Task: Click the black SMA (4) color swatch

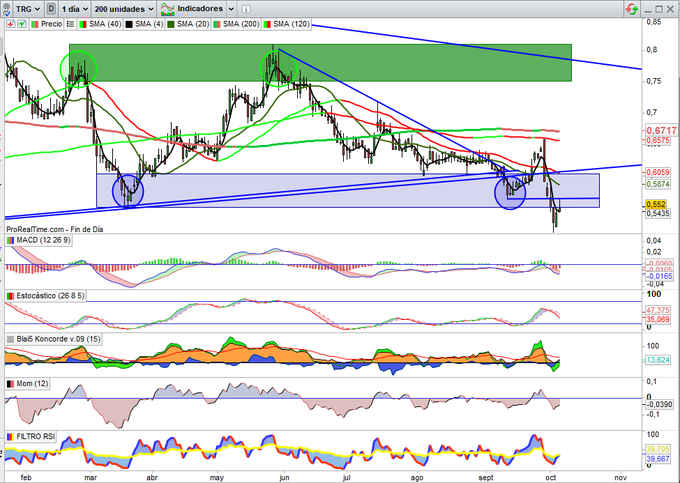Action: (x=129, y=24)
